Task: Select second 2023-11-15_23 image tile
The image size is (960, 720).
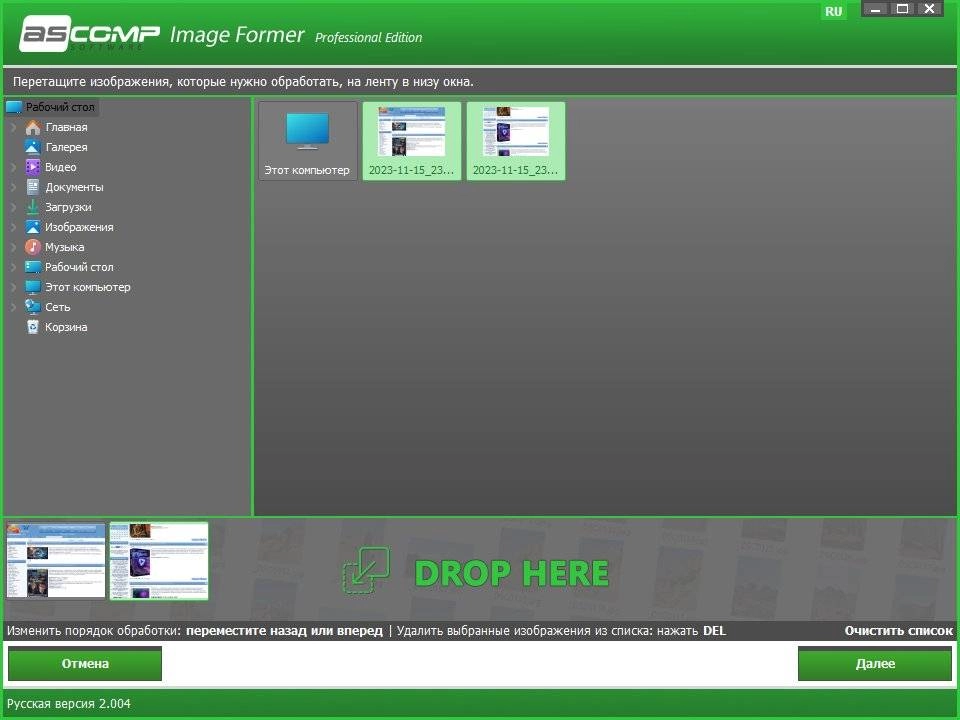Action: [x=516, y=141]
